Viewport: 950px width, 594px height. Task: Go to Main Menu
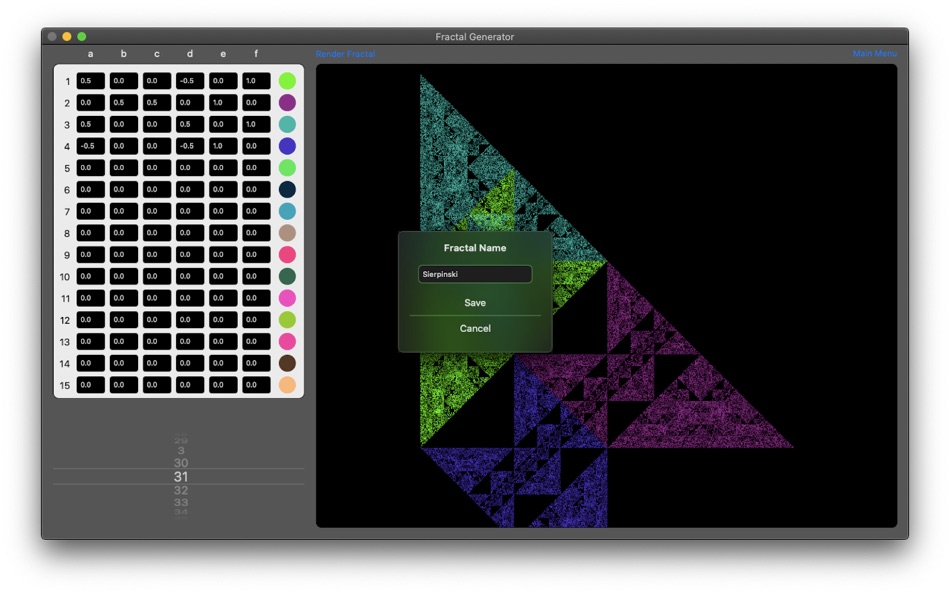coord(874,53)
